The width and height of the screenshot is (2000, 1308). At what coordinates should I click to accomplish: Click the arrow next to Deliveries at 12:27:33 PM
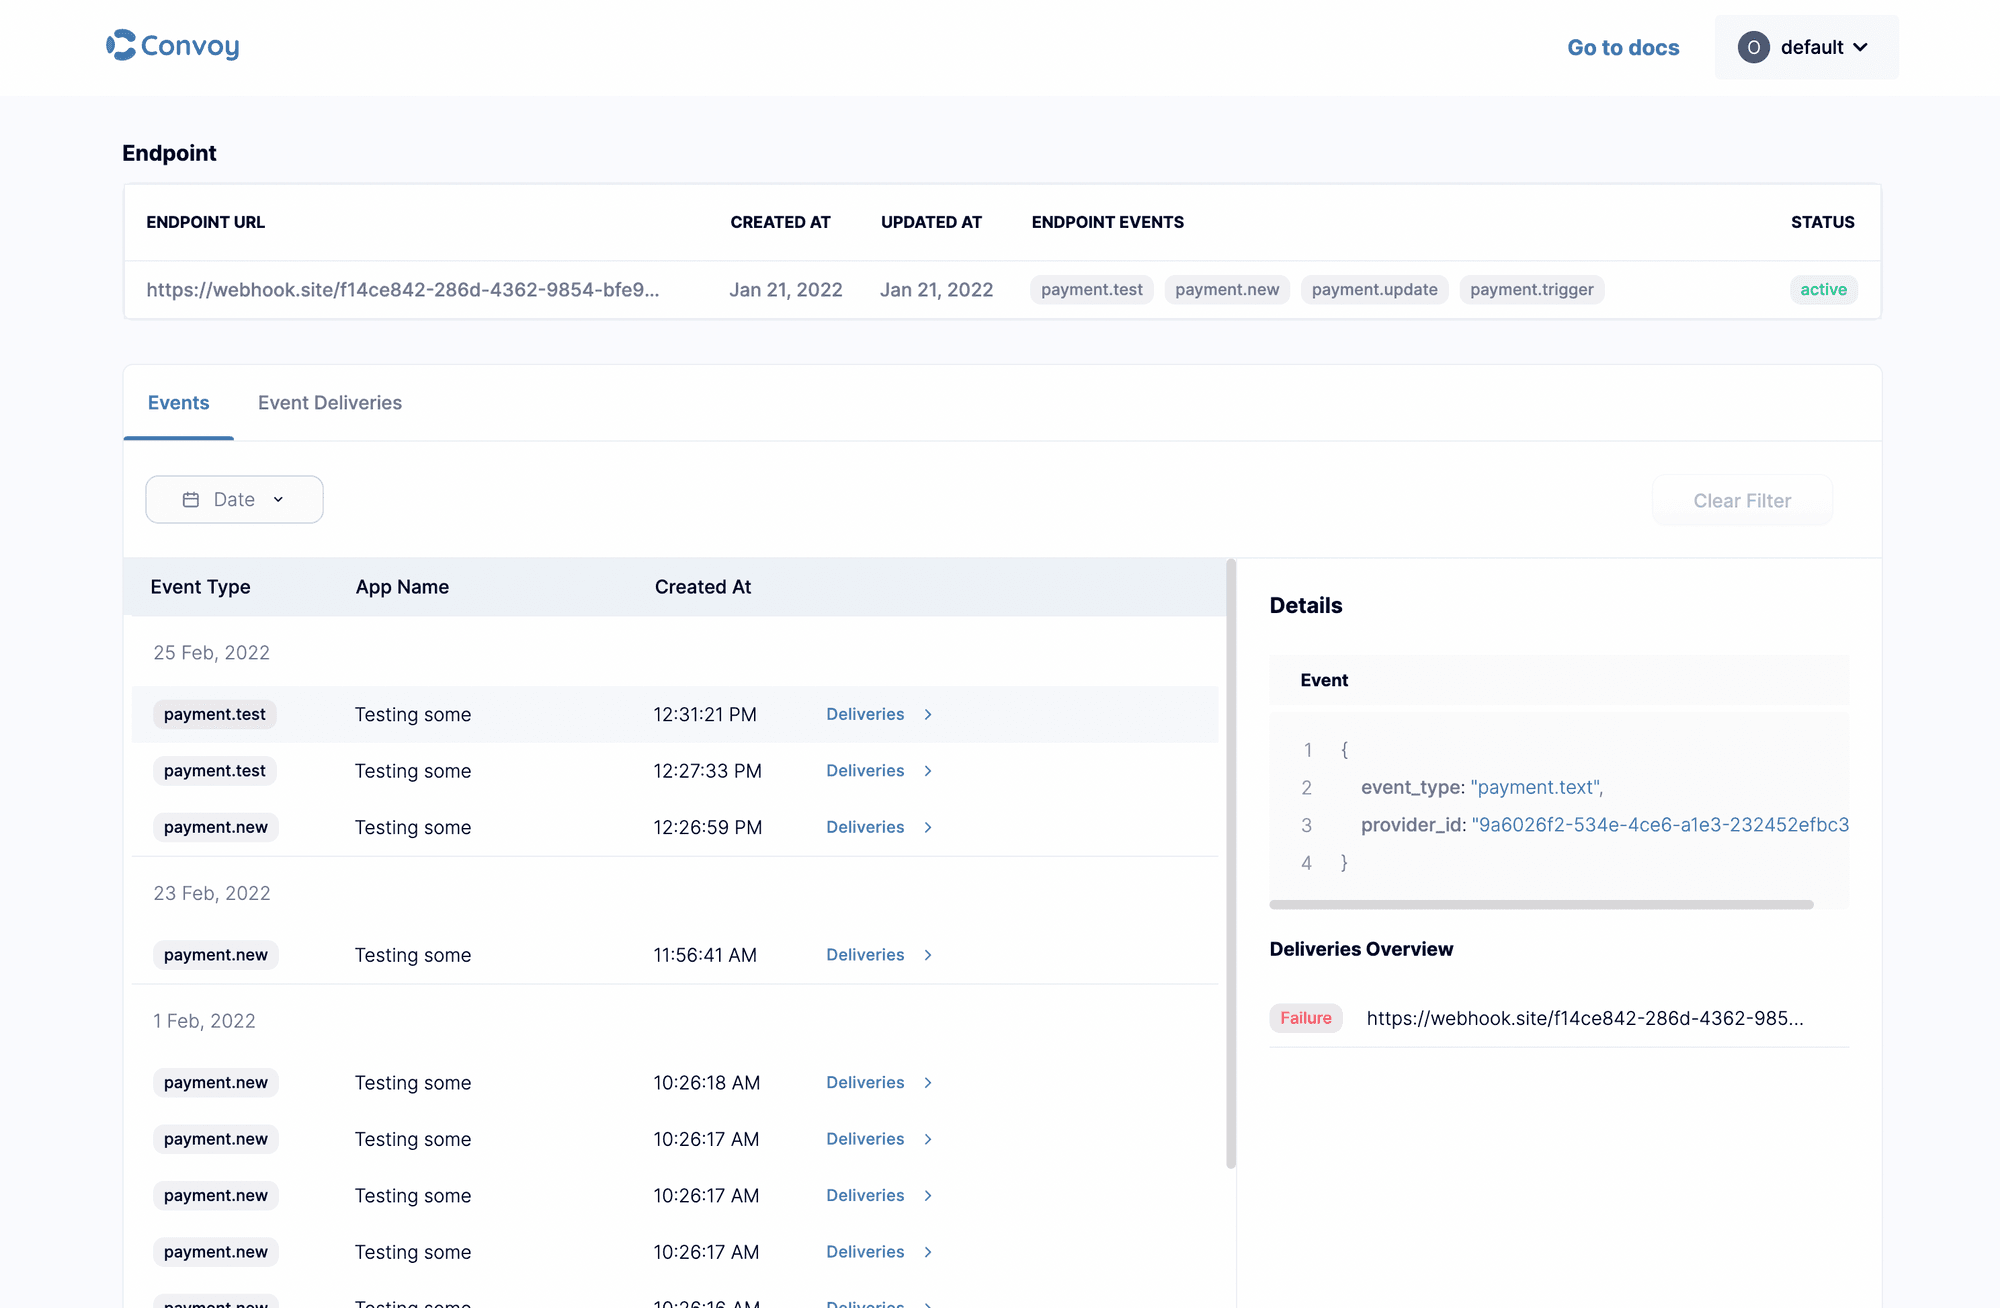point(927,771)
